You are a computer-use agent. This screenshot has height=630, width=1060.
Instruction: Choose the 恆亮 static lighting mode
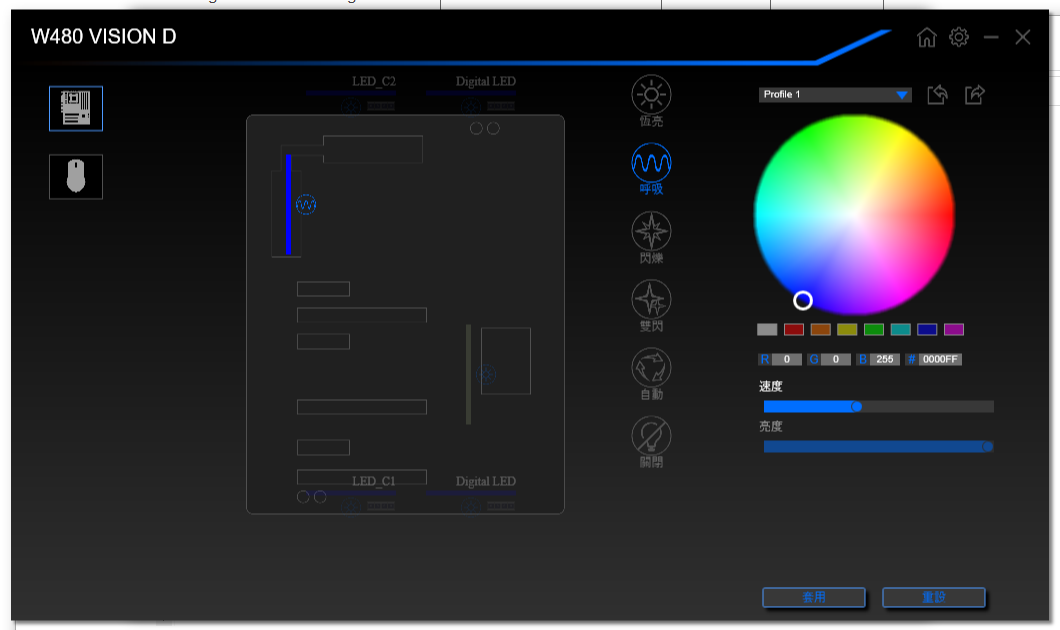click(651, 101)
